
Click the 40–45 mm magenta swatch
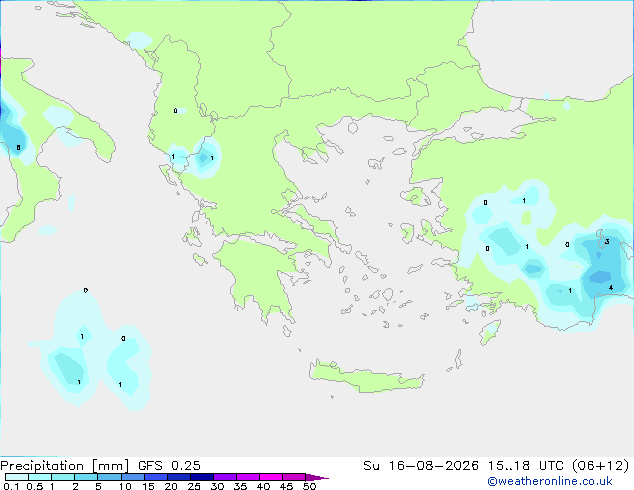click(271, 477)
